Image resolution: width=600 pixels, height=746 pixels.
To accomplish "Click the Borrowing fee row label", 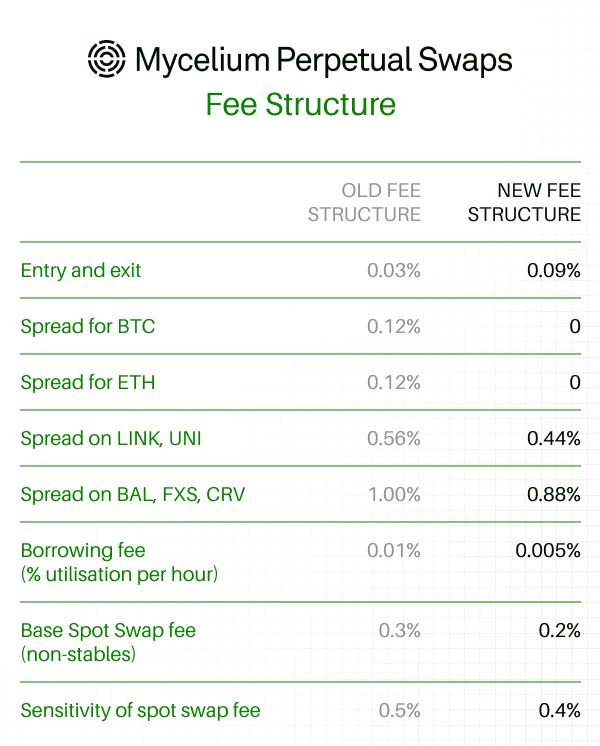I will click(119, 562).
